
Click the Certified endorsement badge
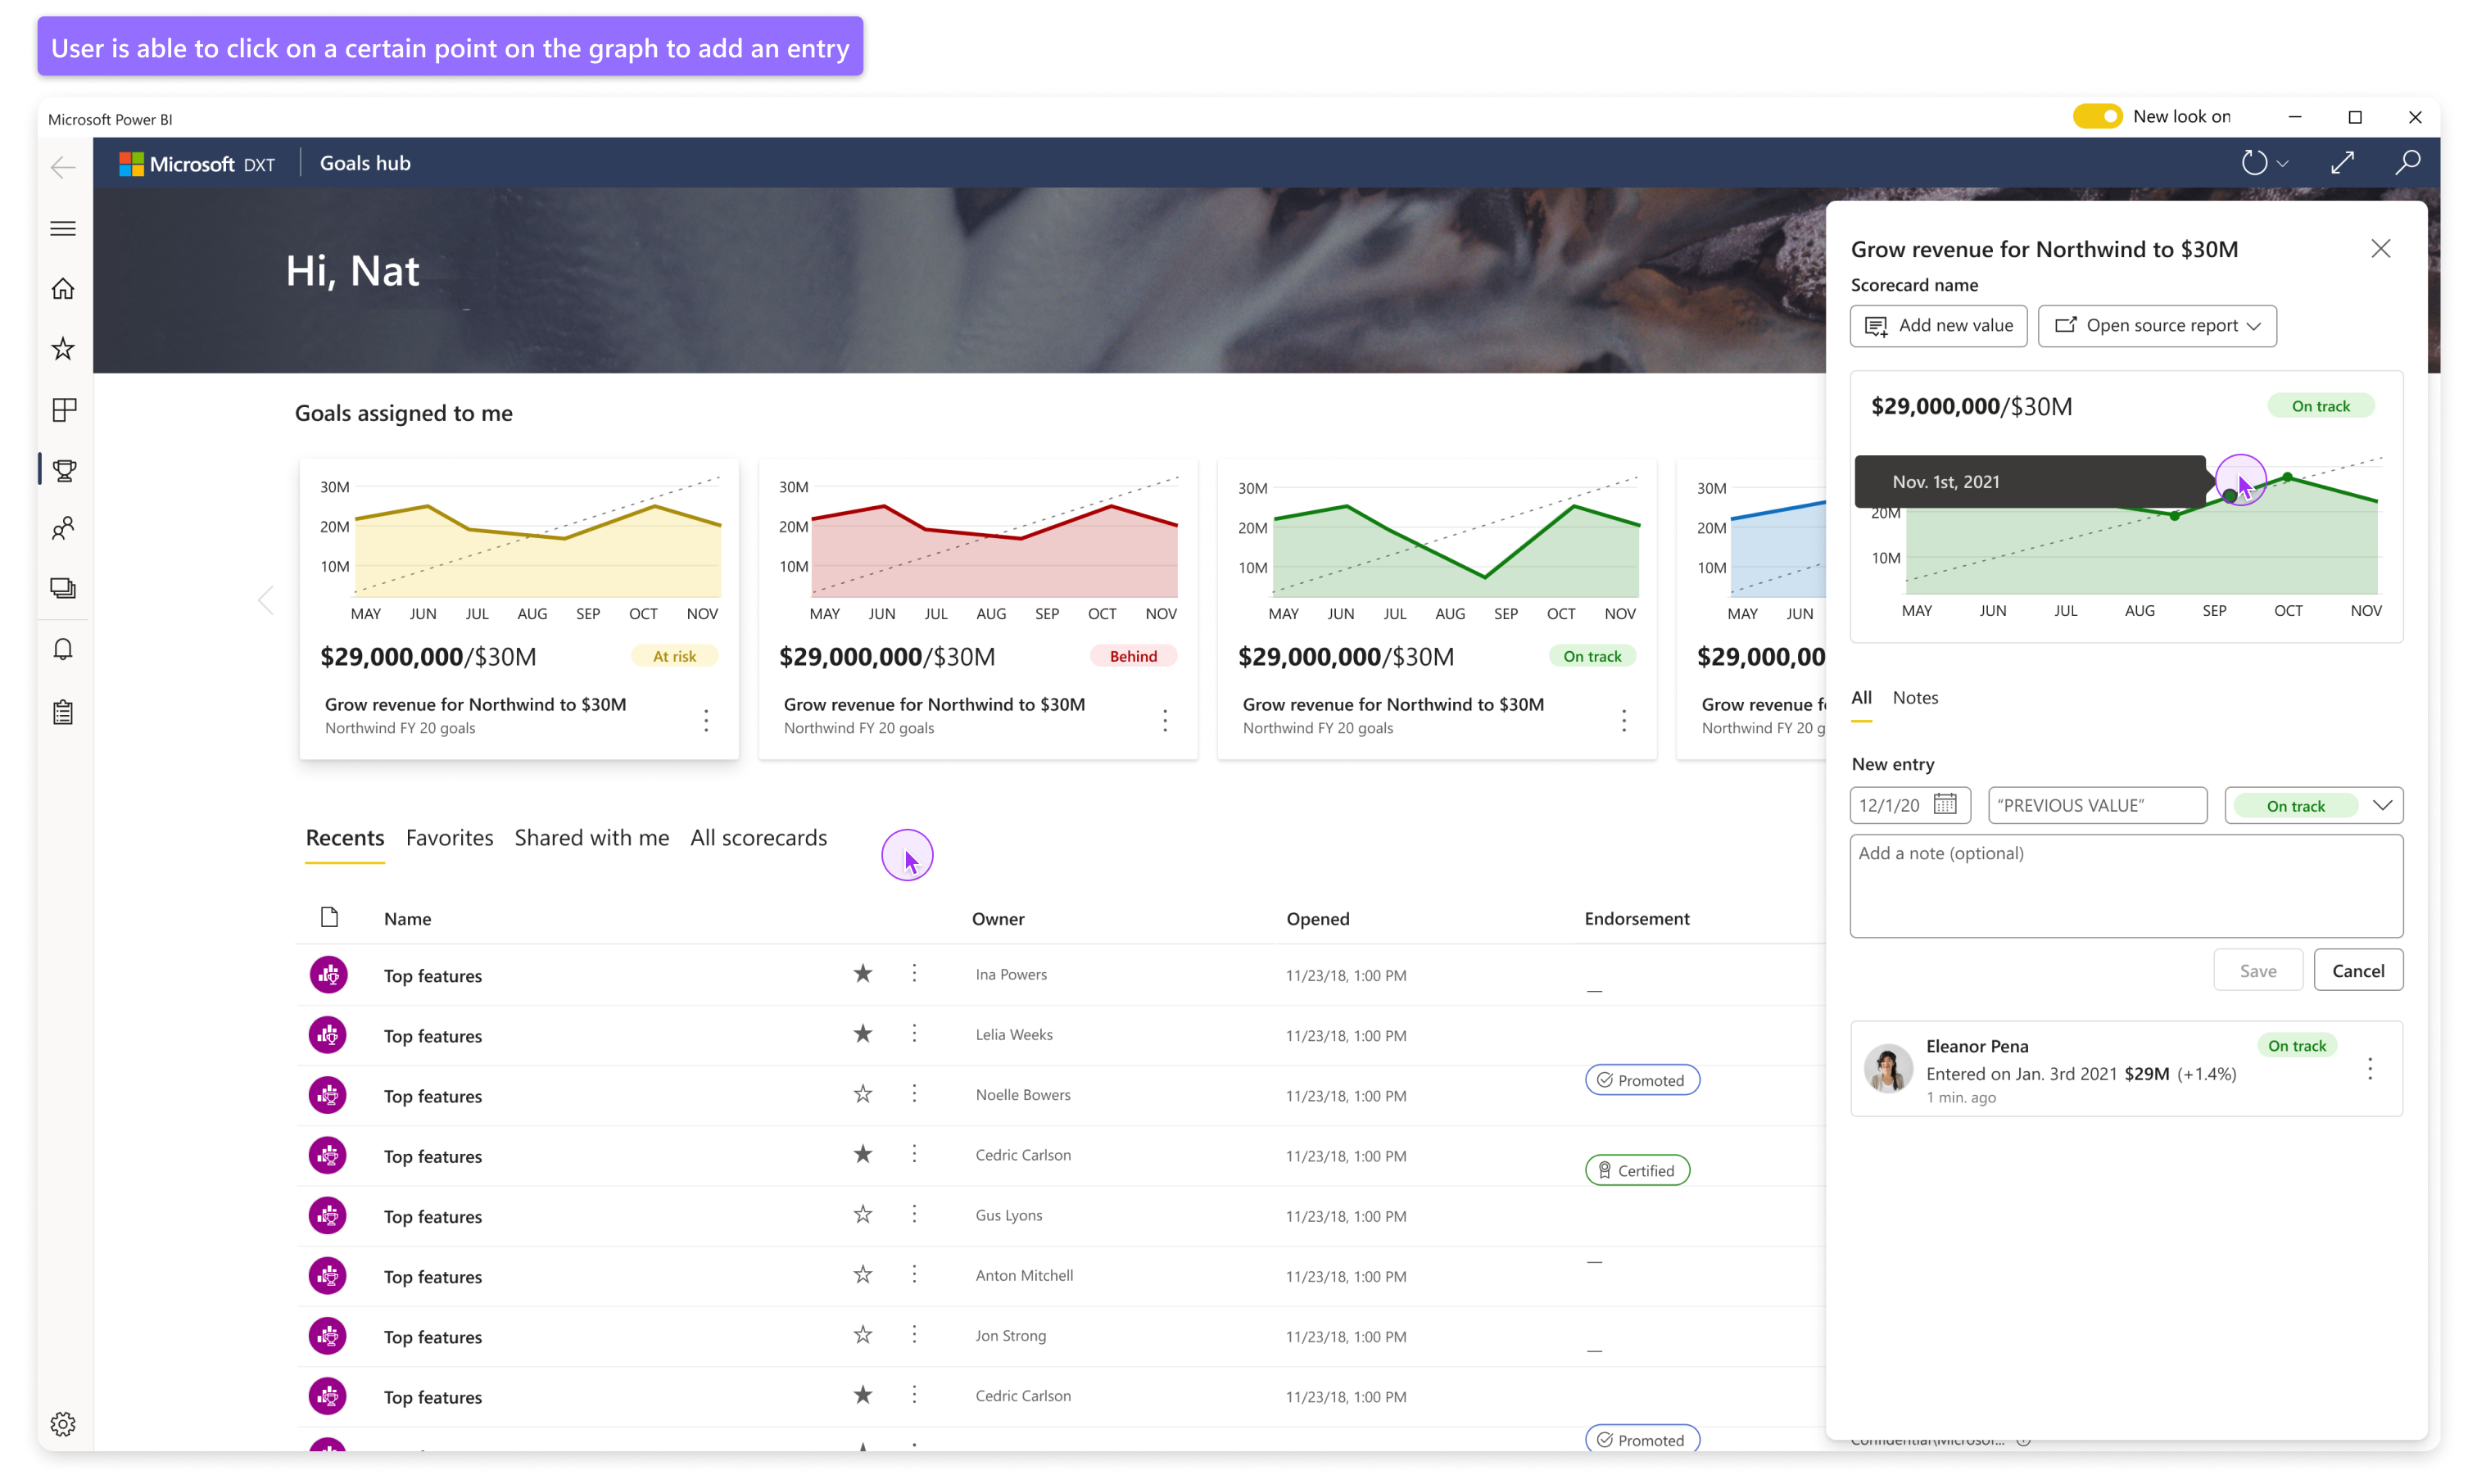point(1637,1170)
